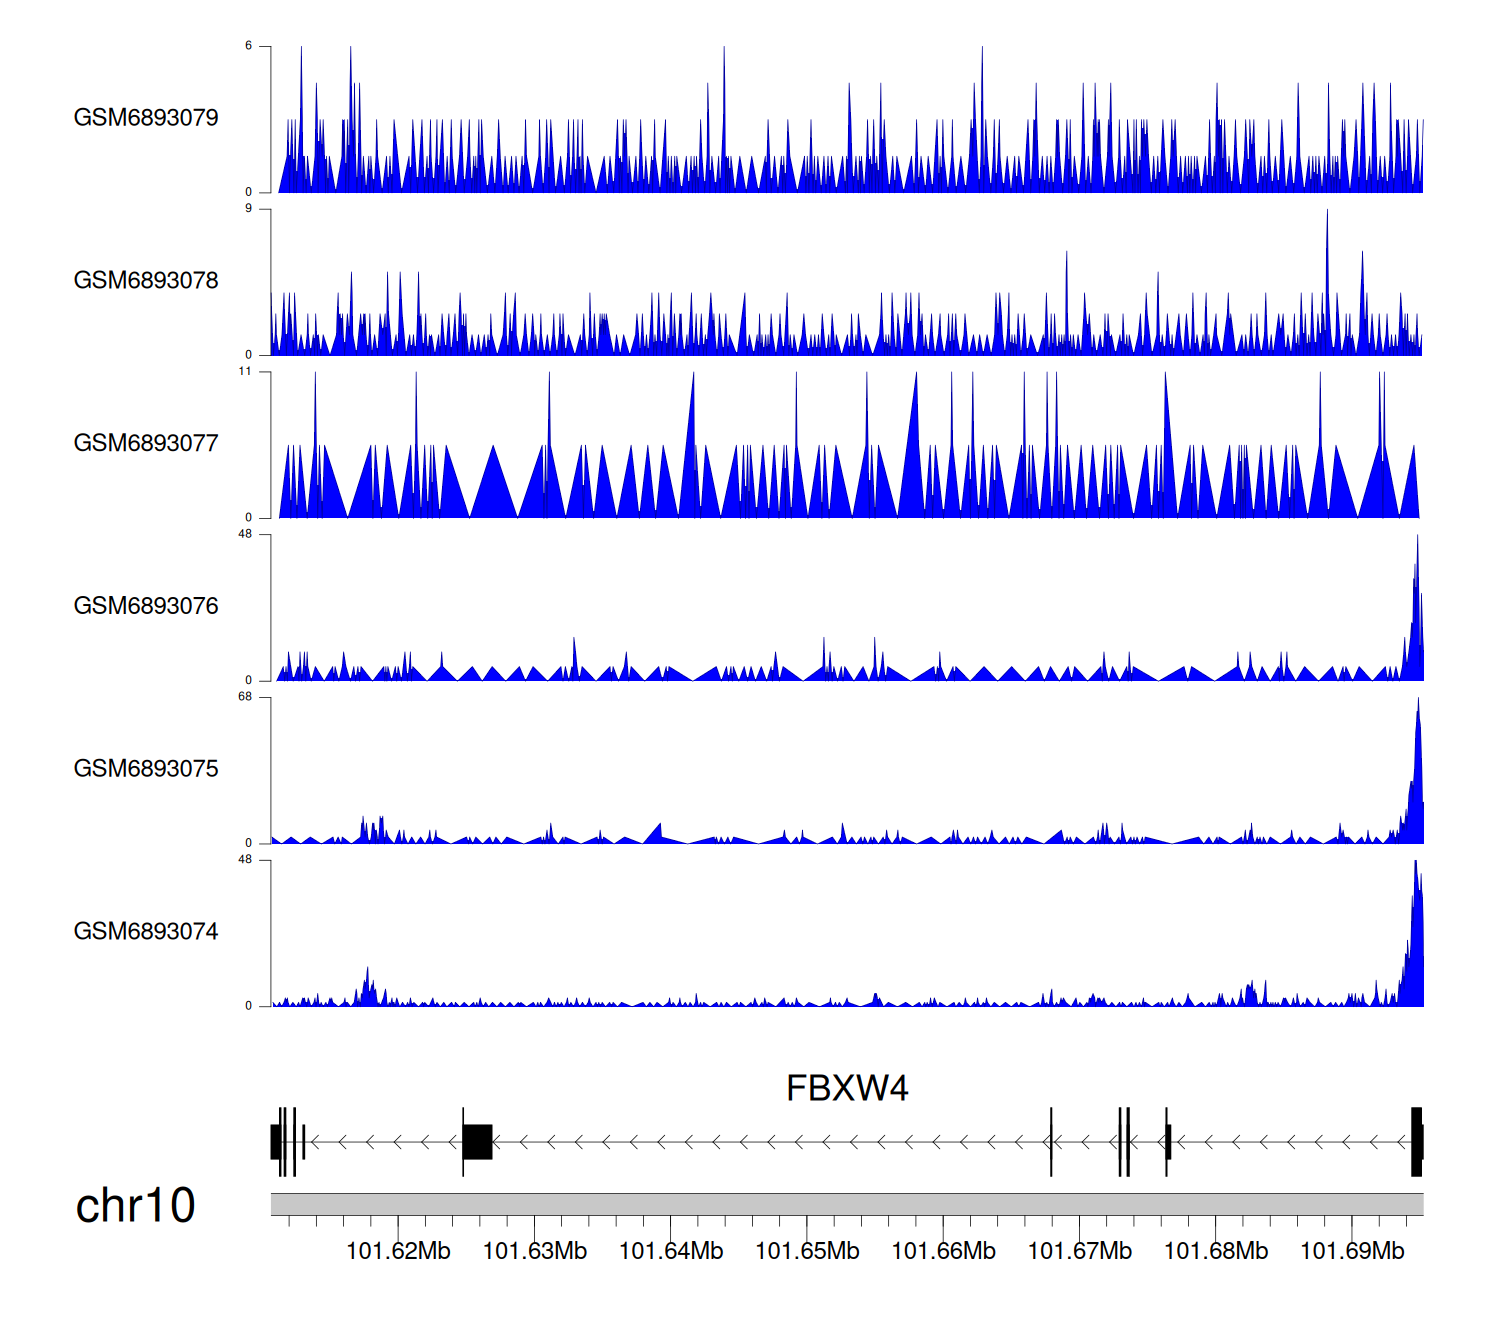The height and width of the screenshot is (1320, 1500).
Task: Select the 101.69Mb coordinate label
Action: (1352, 1252)
